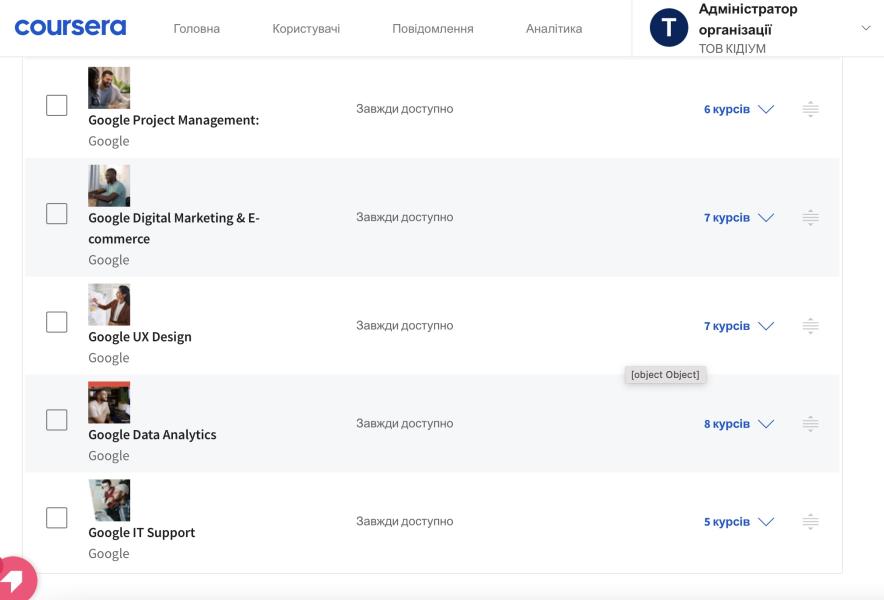Click the Coursera logo
Image resolution: width=884 pixels, height=600 pixels.
(x=70, y=28)
